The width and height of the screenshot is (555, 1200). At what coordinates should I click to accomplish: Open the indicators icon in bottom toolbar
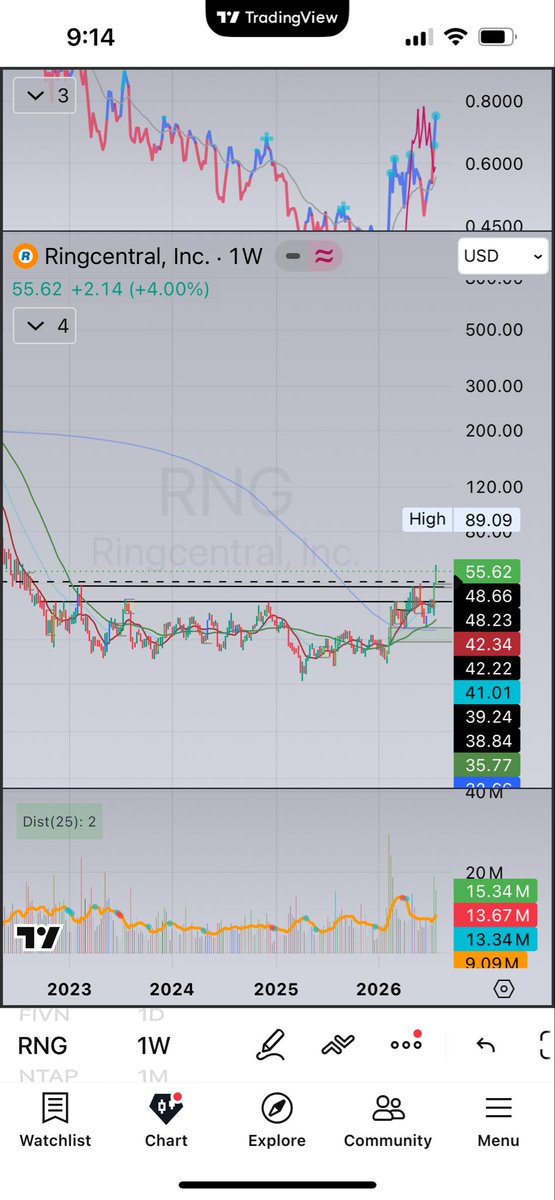(339, 1045)
